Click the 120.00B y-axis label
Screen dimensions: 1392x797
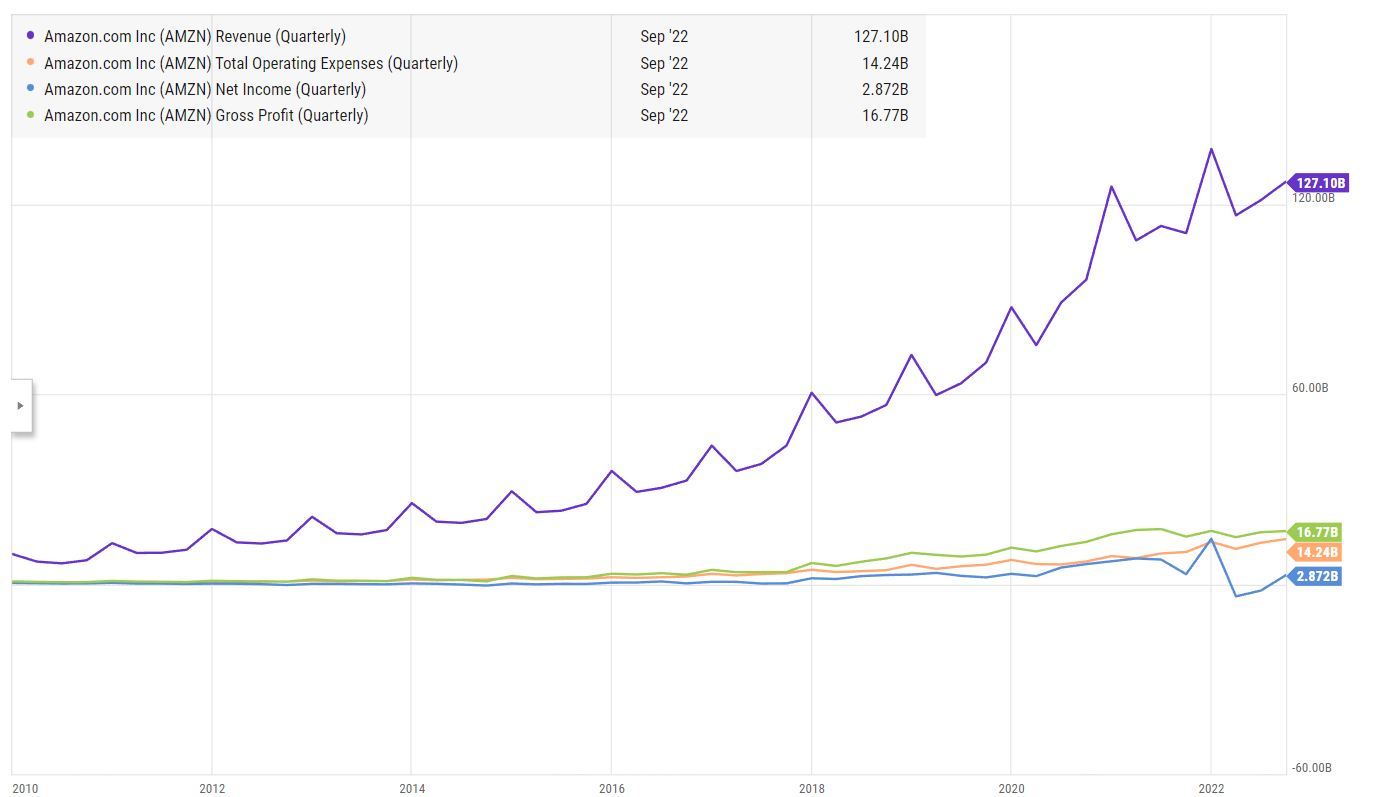(1313, 198)
